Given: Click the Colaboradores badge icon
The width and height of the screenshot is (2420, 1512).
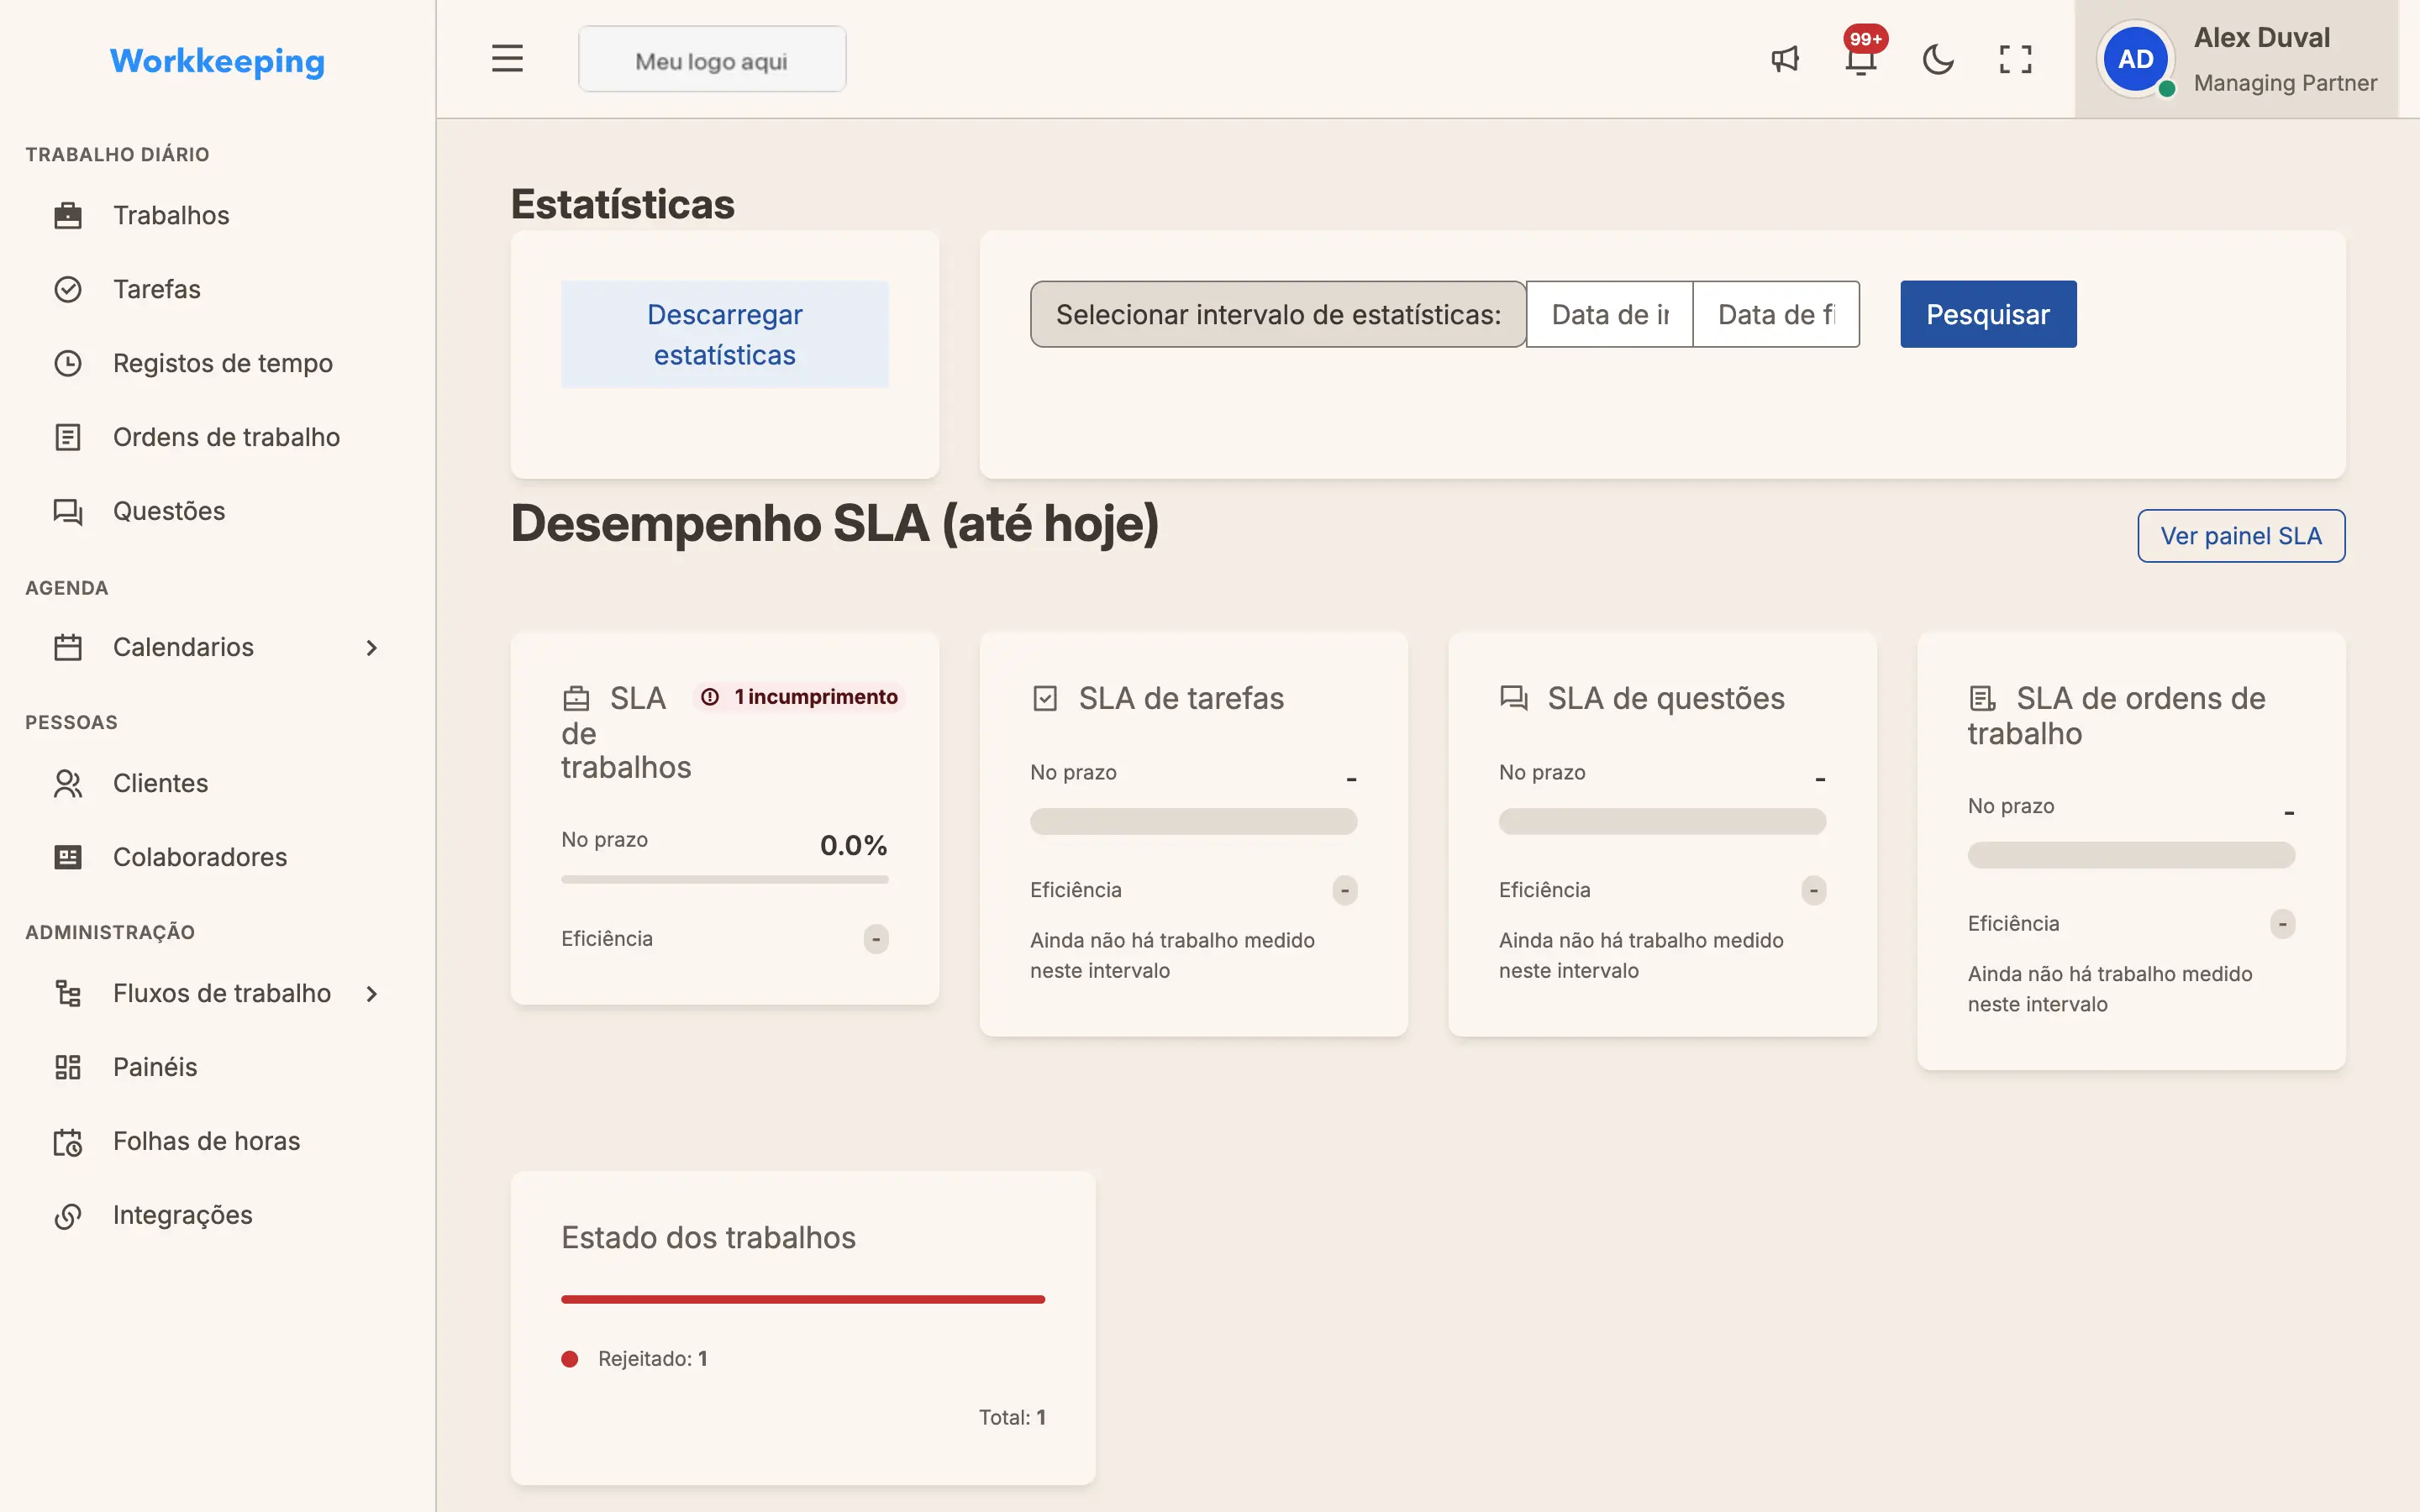Looking at the screenshot, I should [x=68, y=857].
